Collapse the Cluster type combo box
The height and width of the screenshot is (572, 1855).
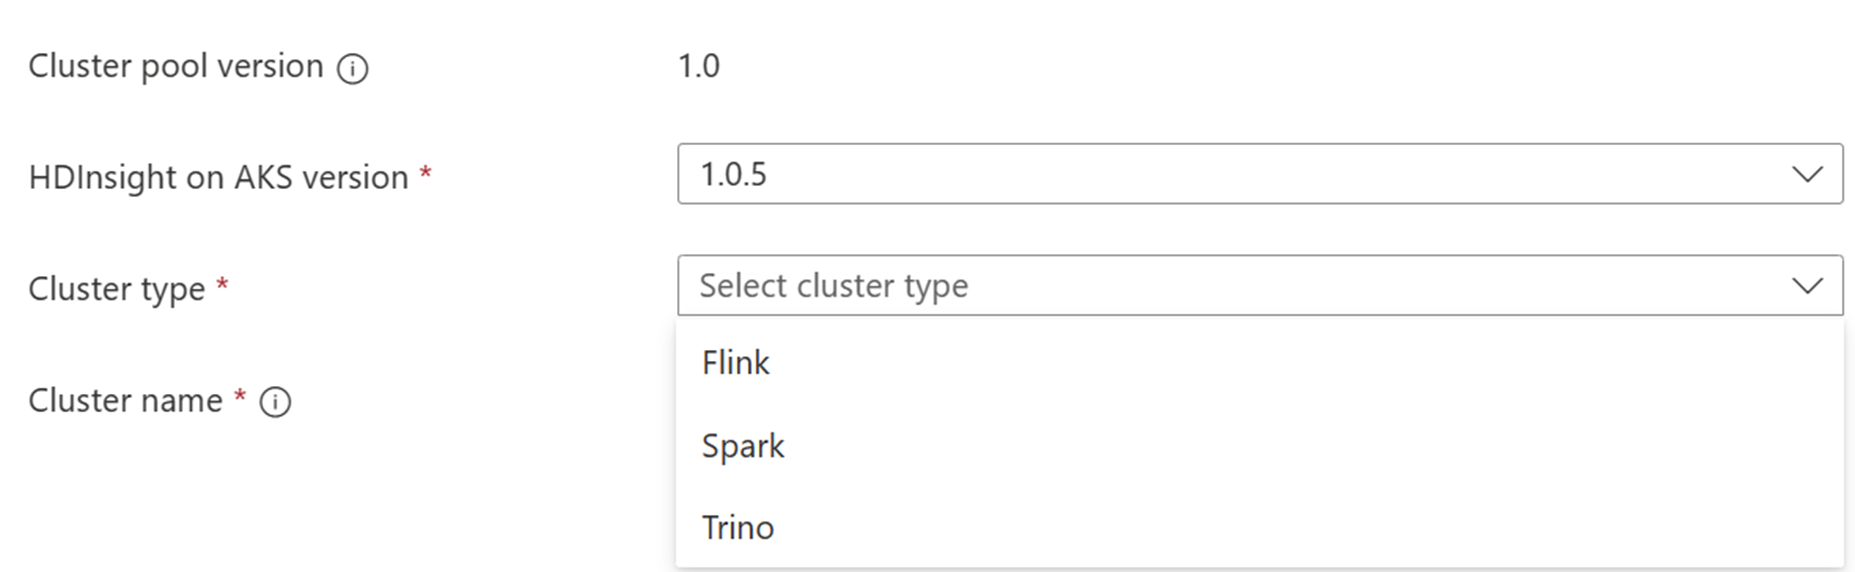[x=1258, y=287]
